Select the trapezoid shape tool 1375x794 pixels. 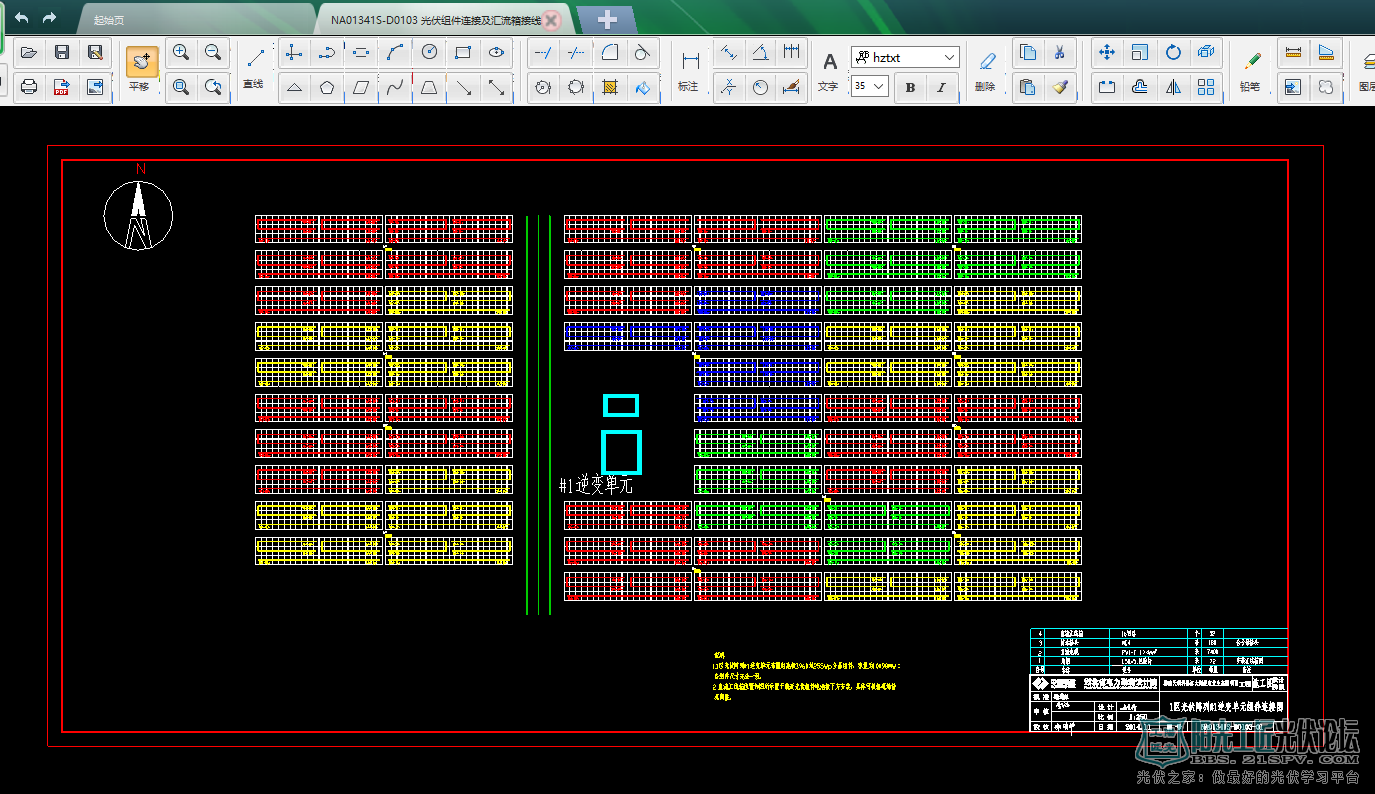[x=429, y=87]
